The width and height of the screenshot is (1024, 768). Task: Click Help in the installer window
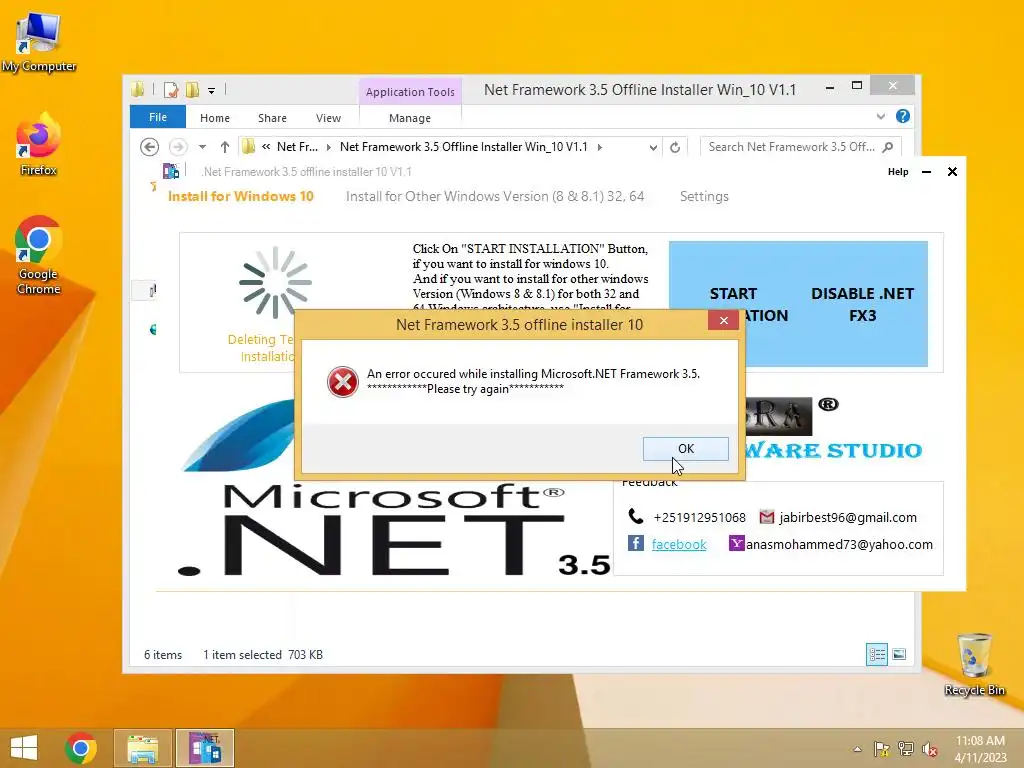(898, 172)
